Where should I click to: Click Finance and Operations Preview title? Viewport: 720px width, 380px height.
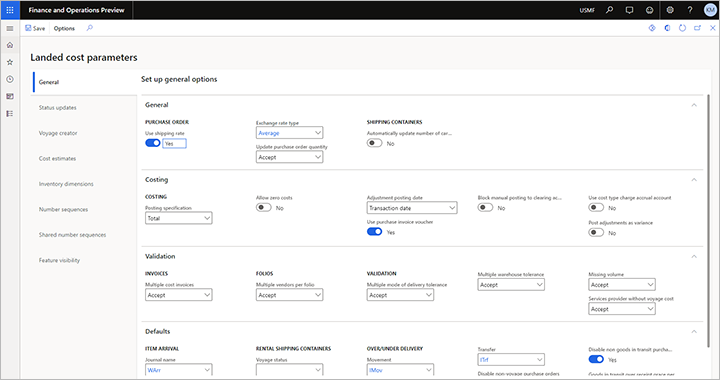click(x=76, y=10)
